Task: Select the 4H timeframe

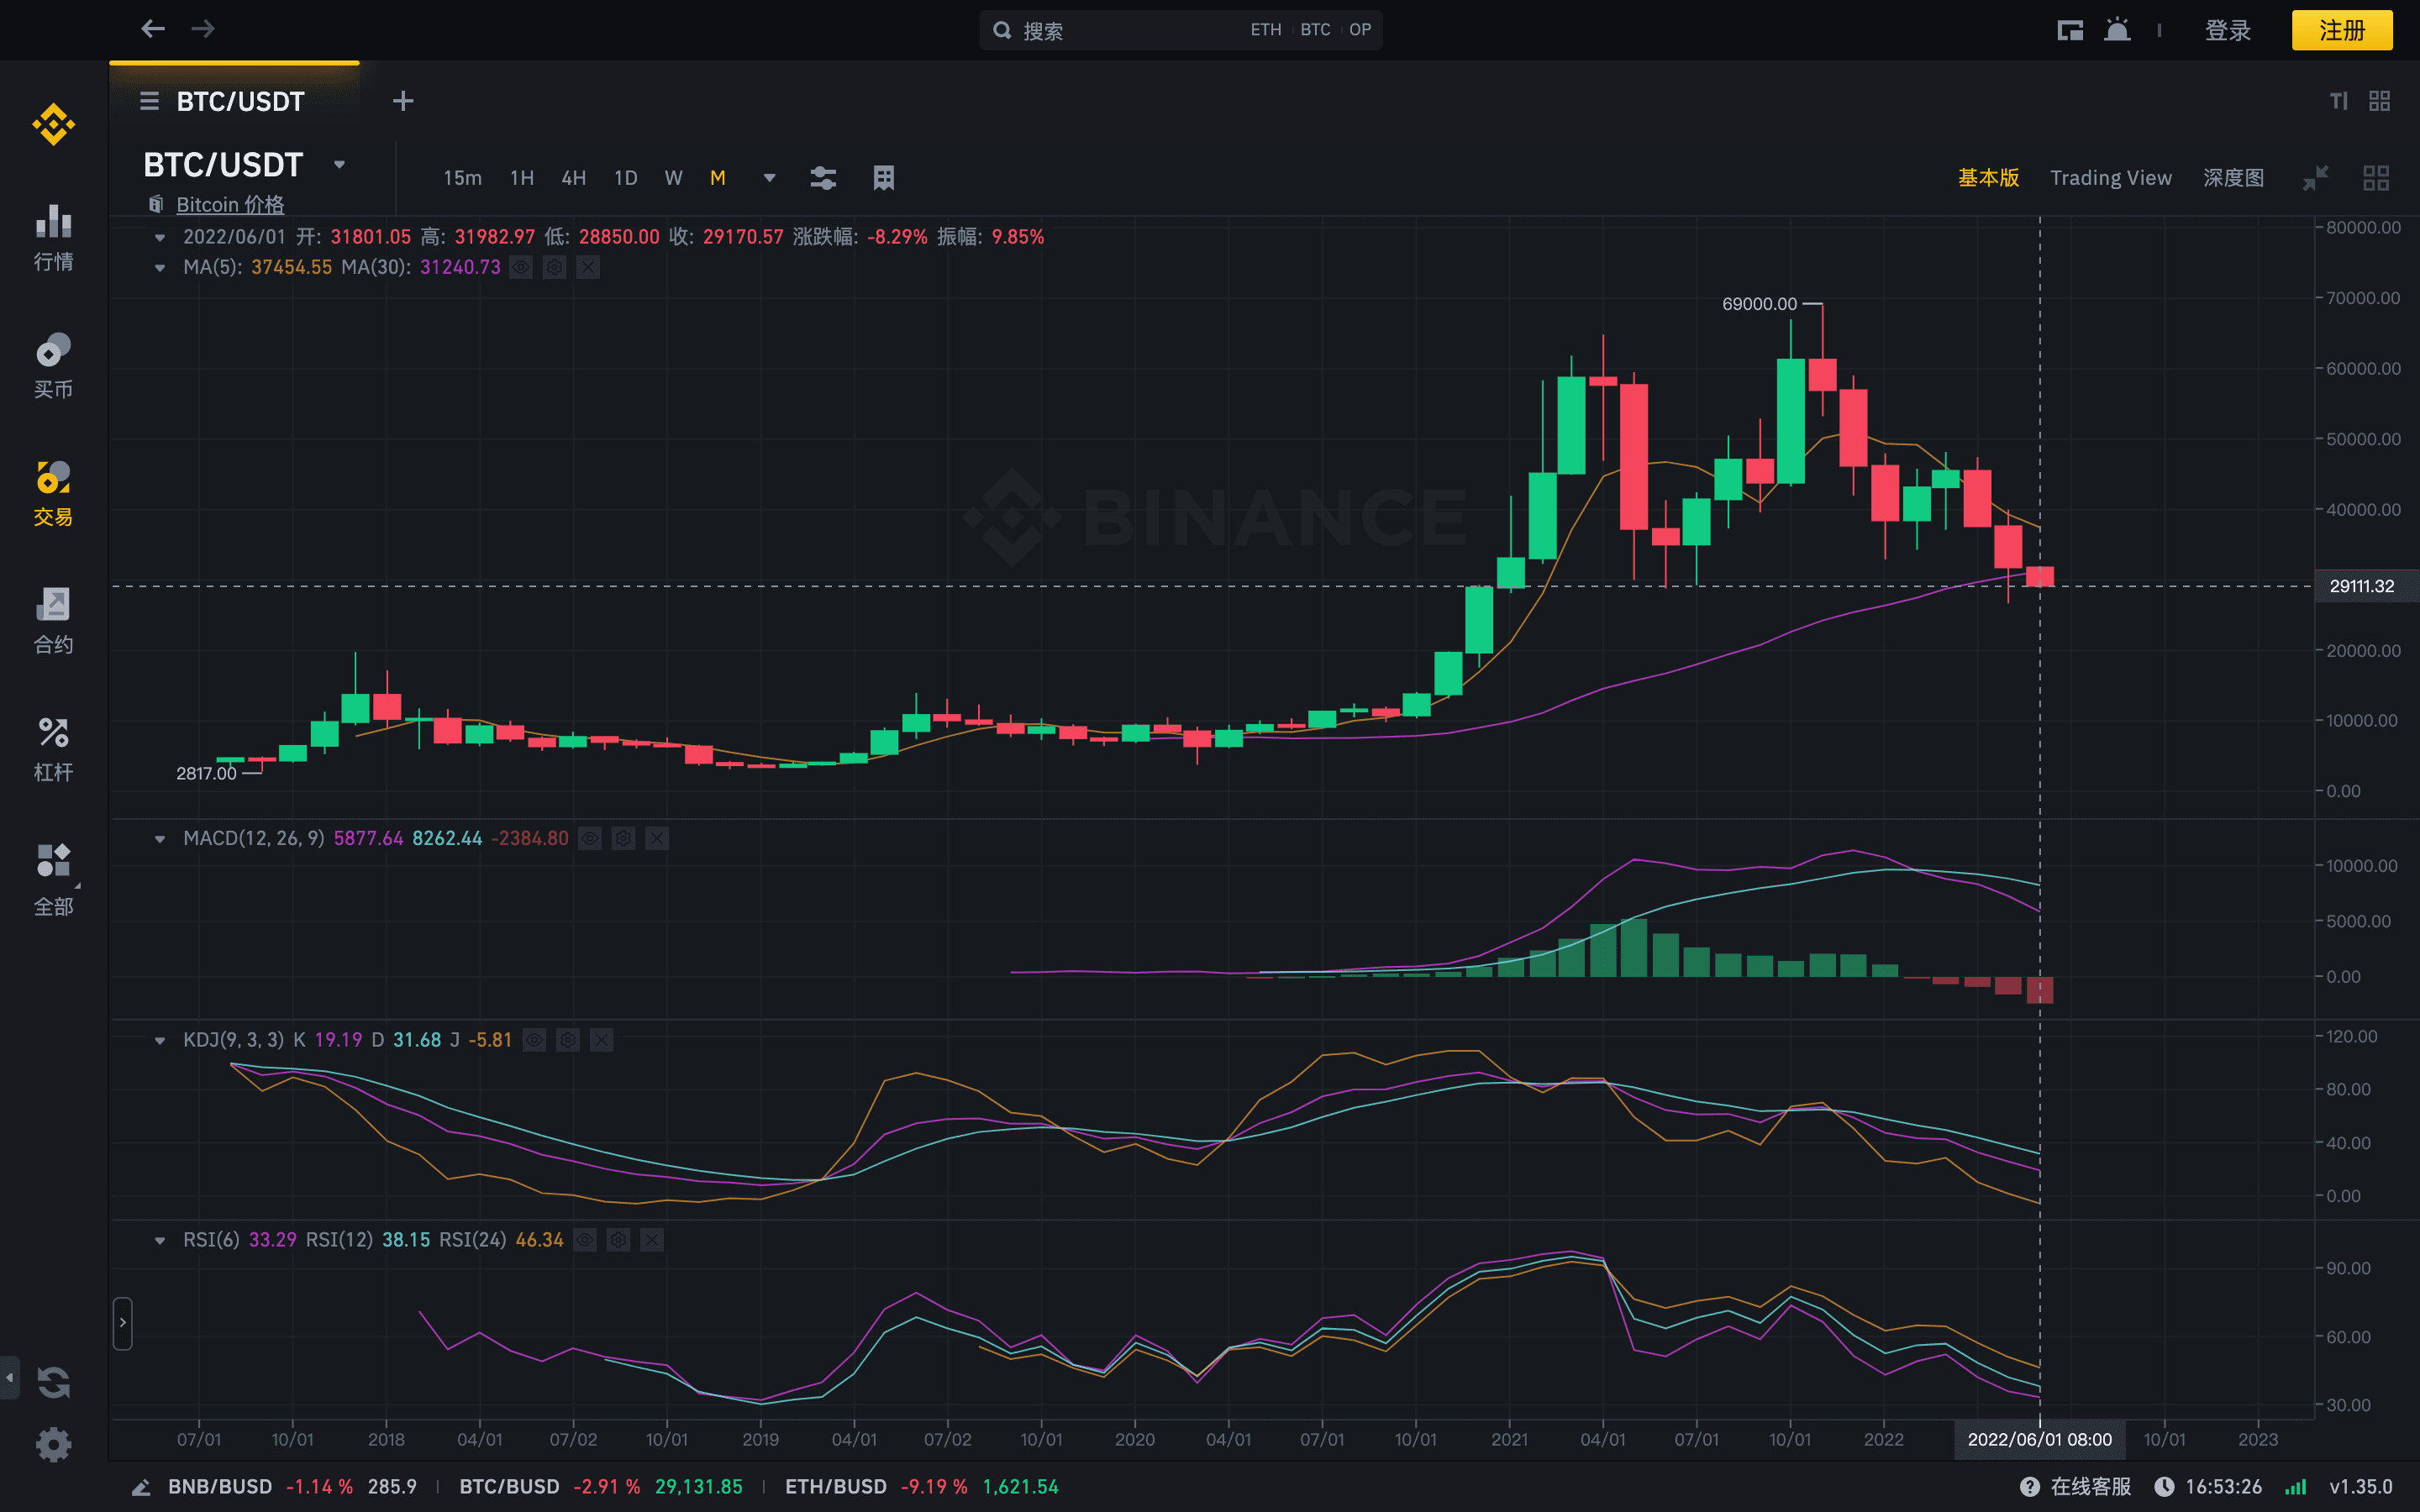Action: pyautogui.click(x=574, y=178)
